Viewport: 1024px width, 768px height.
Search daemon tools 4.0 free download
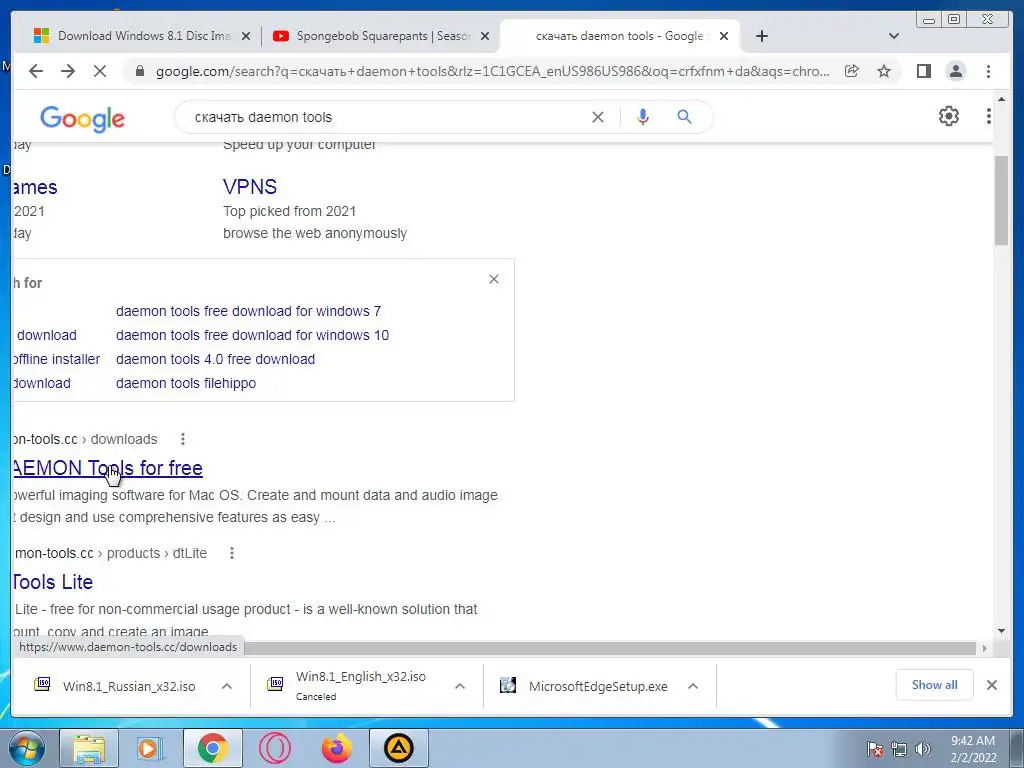click(216, 359)
